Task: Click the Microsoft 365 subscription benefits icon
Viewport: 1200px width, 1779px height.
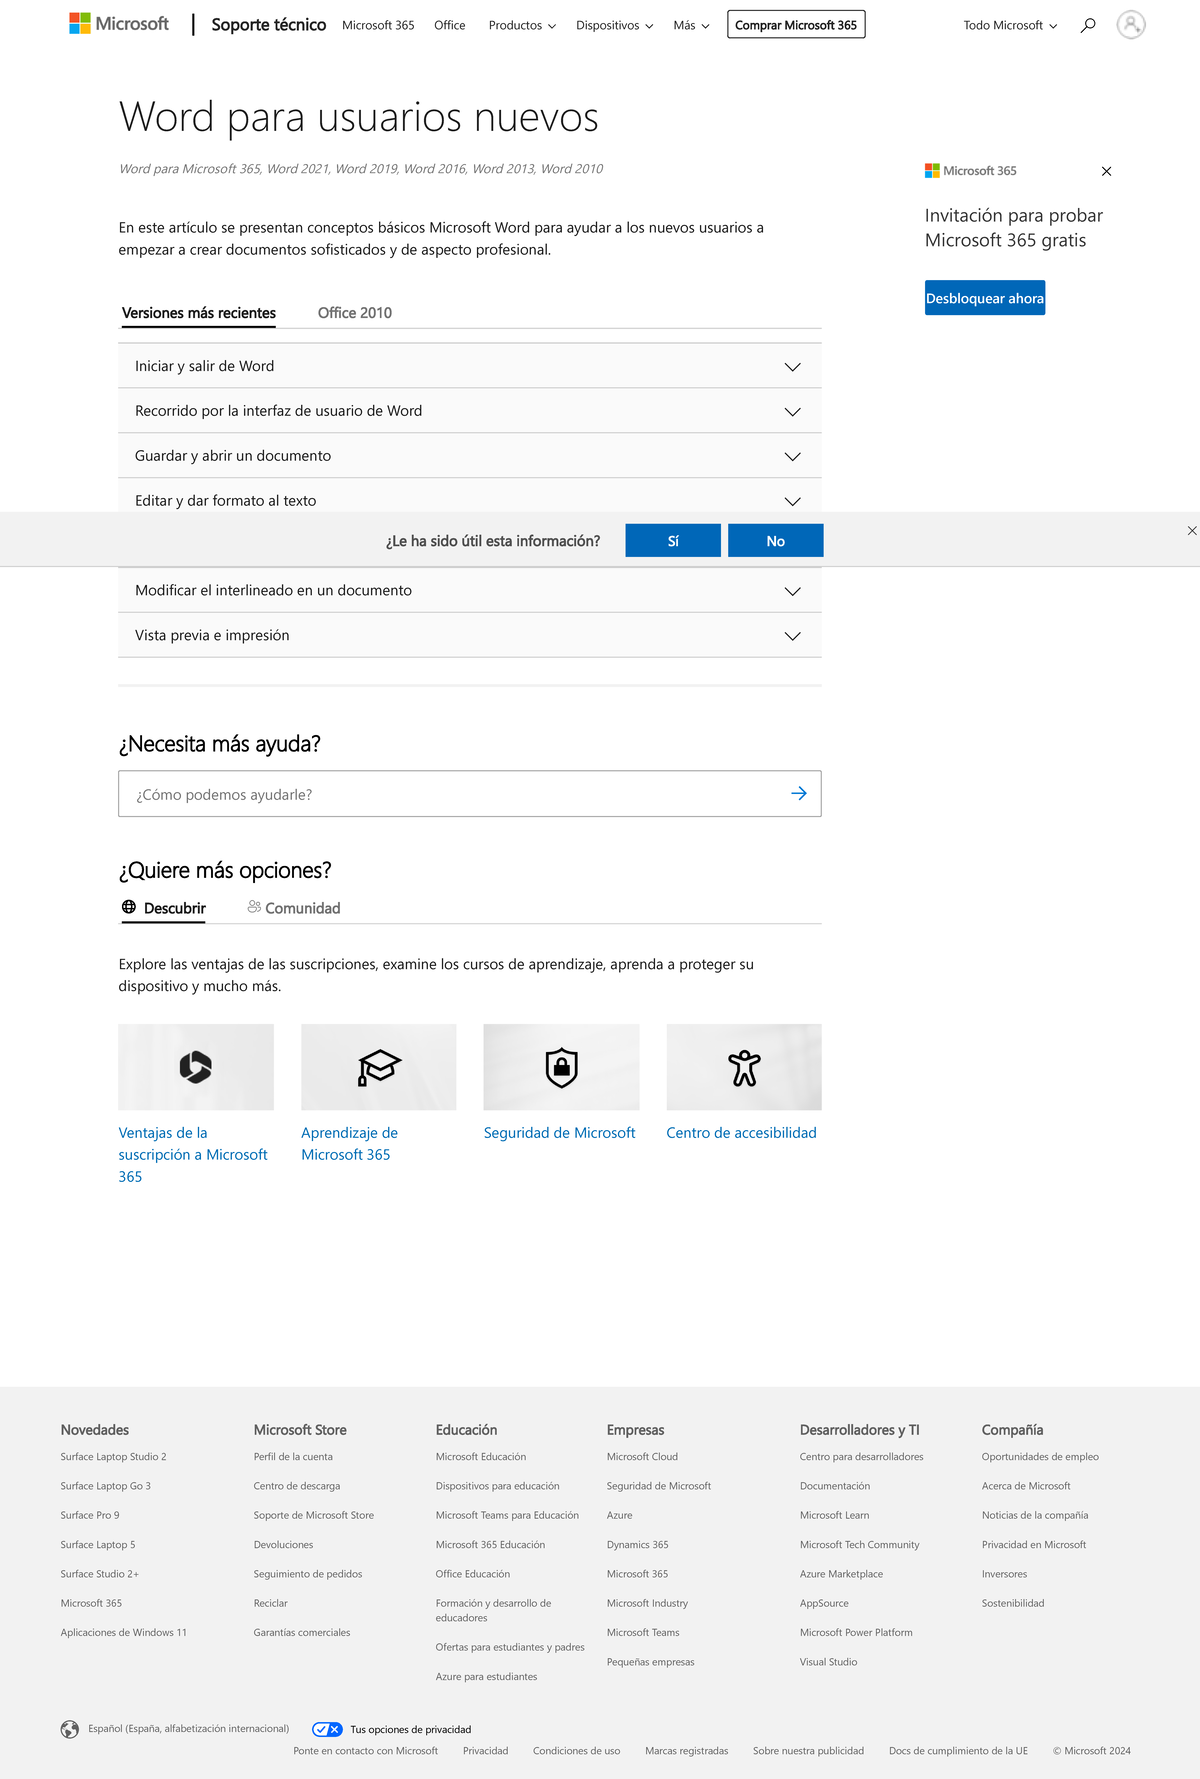Action: coord(195,1066)
